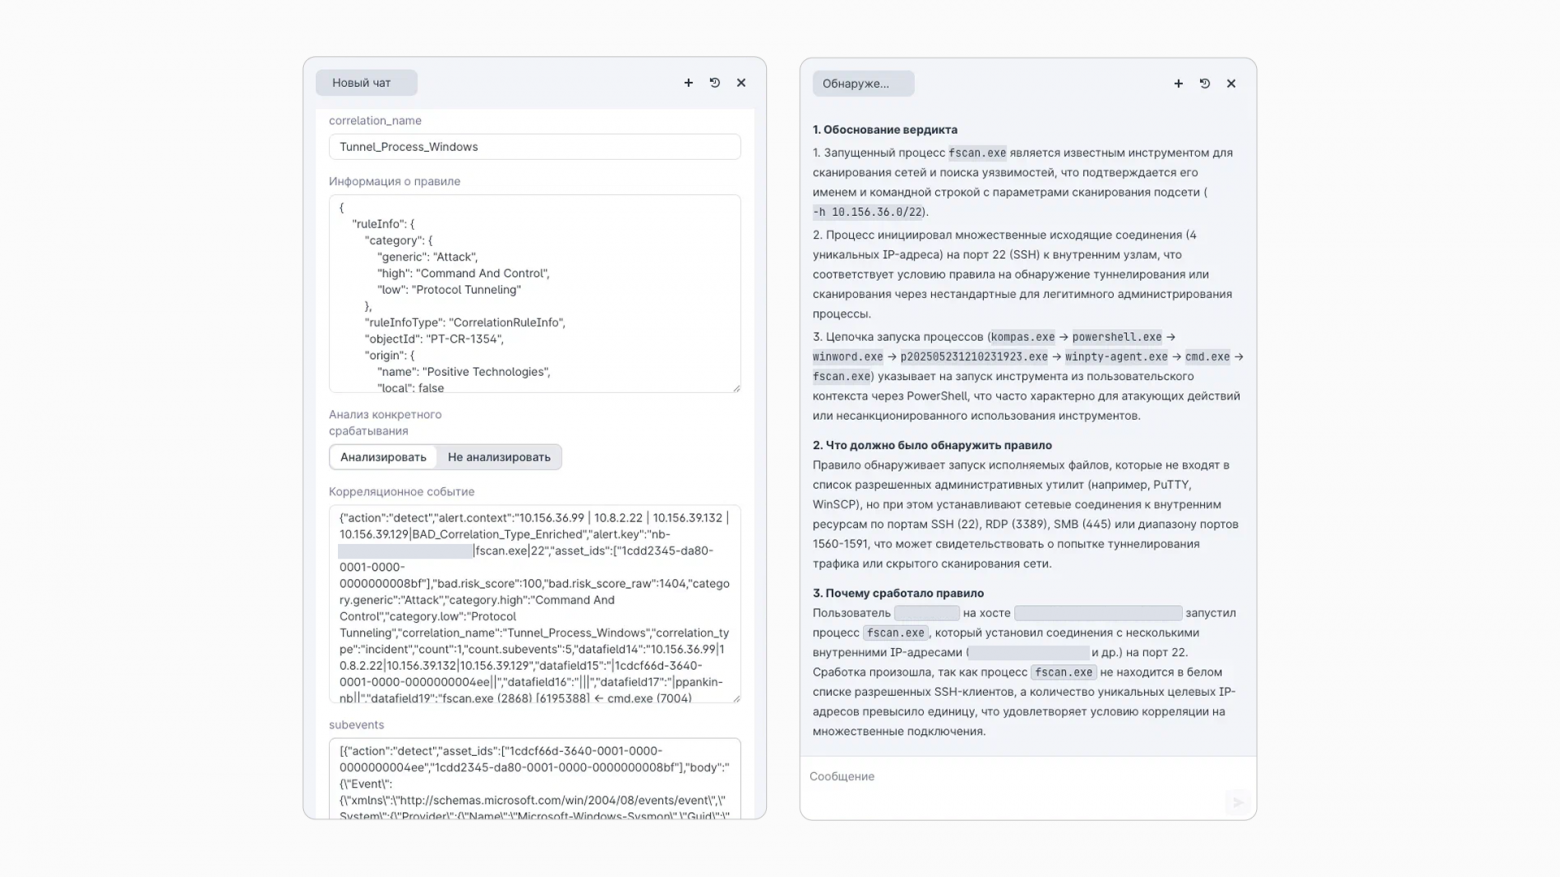Image resolution: width=1560 pixels, height=877 pixels.
Task: Close the right 'Обнаруже...' panel
Action: point(1231,84)
